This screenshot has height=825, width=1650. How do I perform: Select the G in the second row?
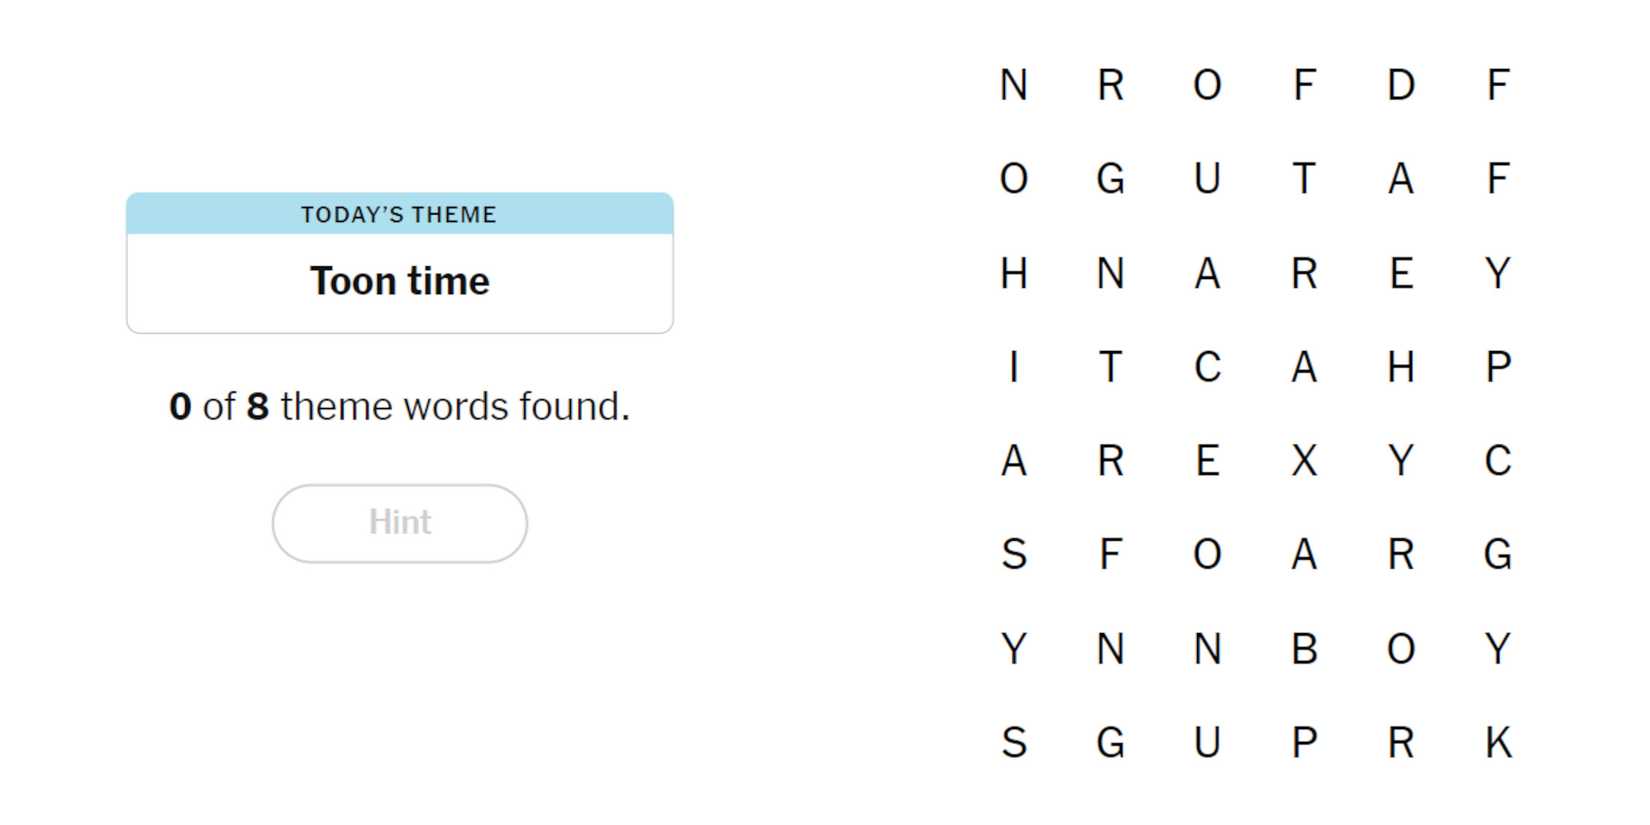click(x=1110, y=179)
